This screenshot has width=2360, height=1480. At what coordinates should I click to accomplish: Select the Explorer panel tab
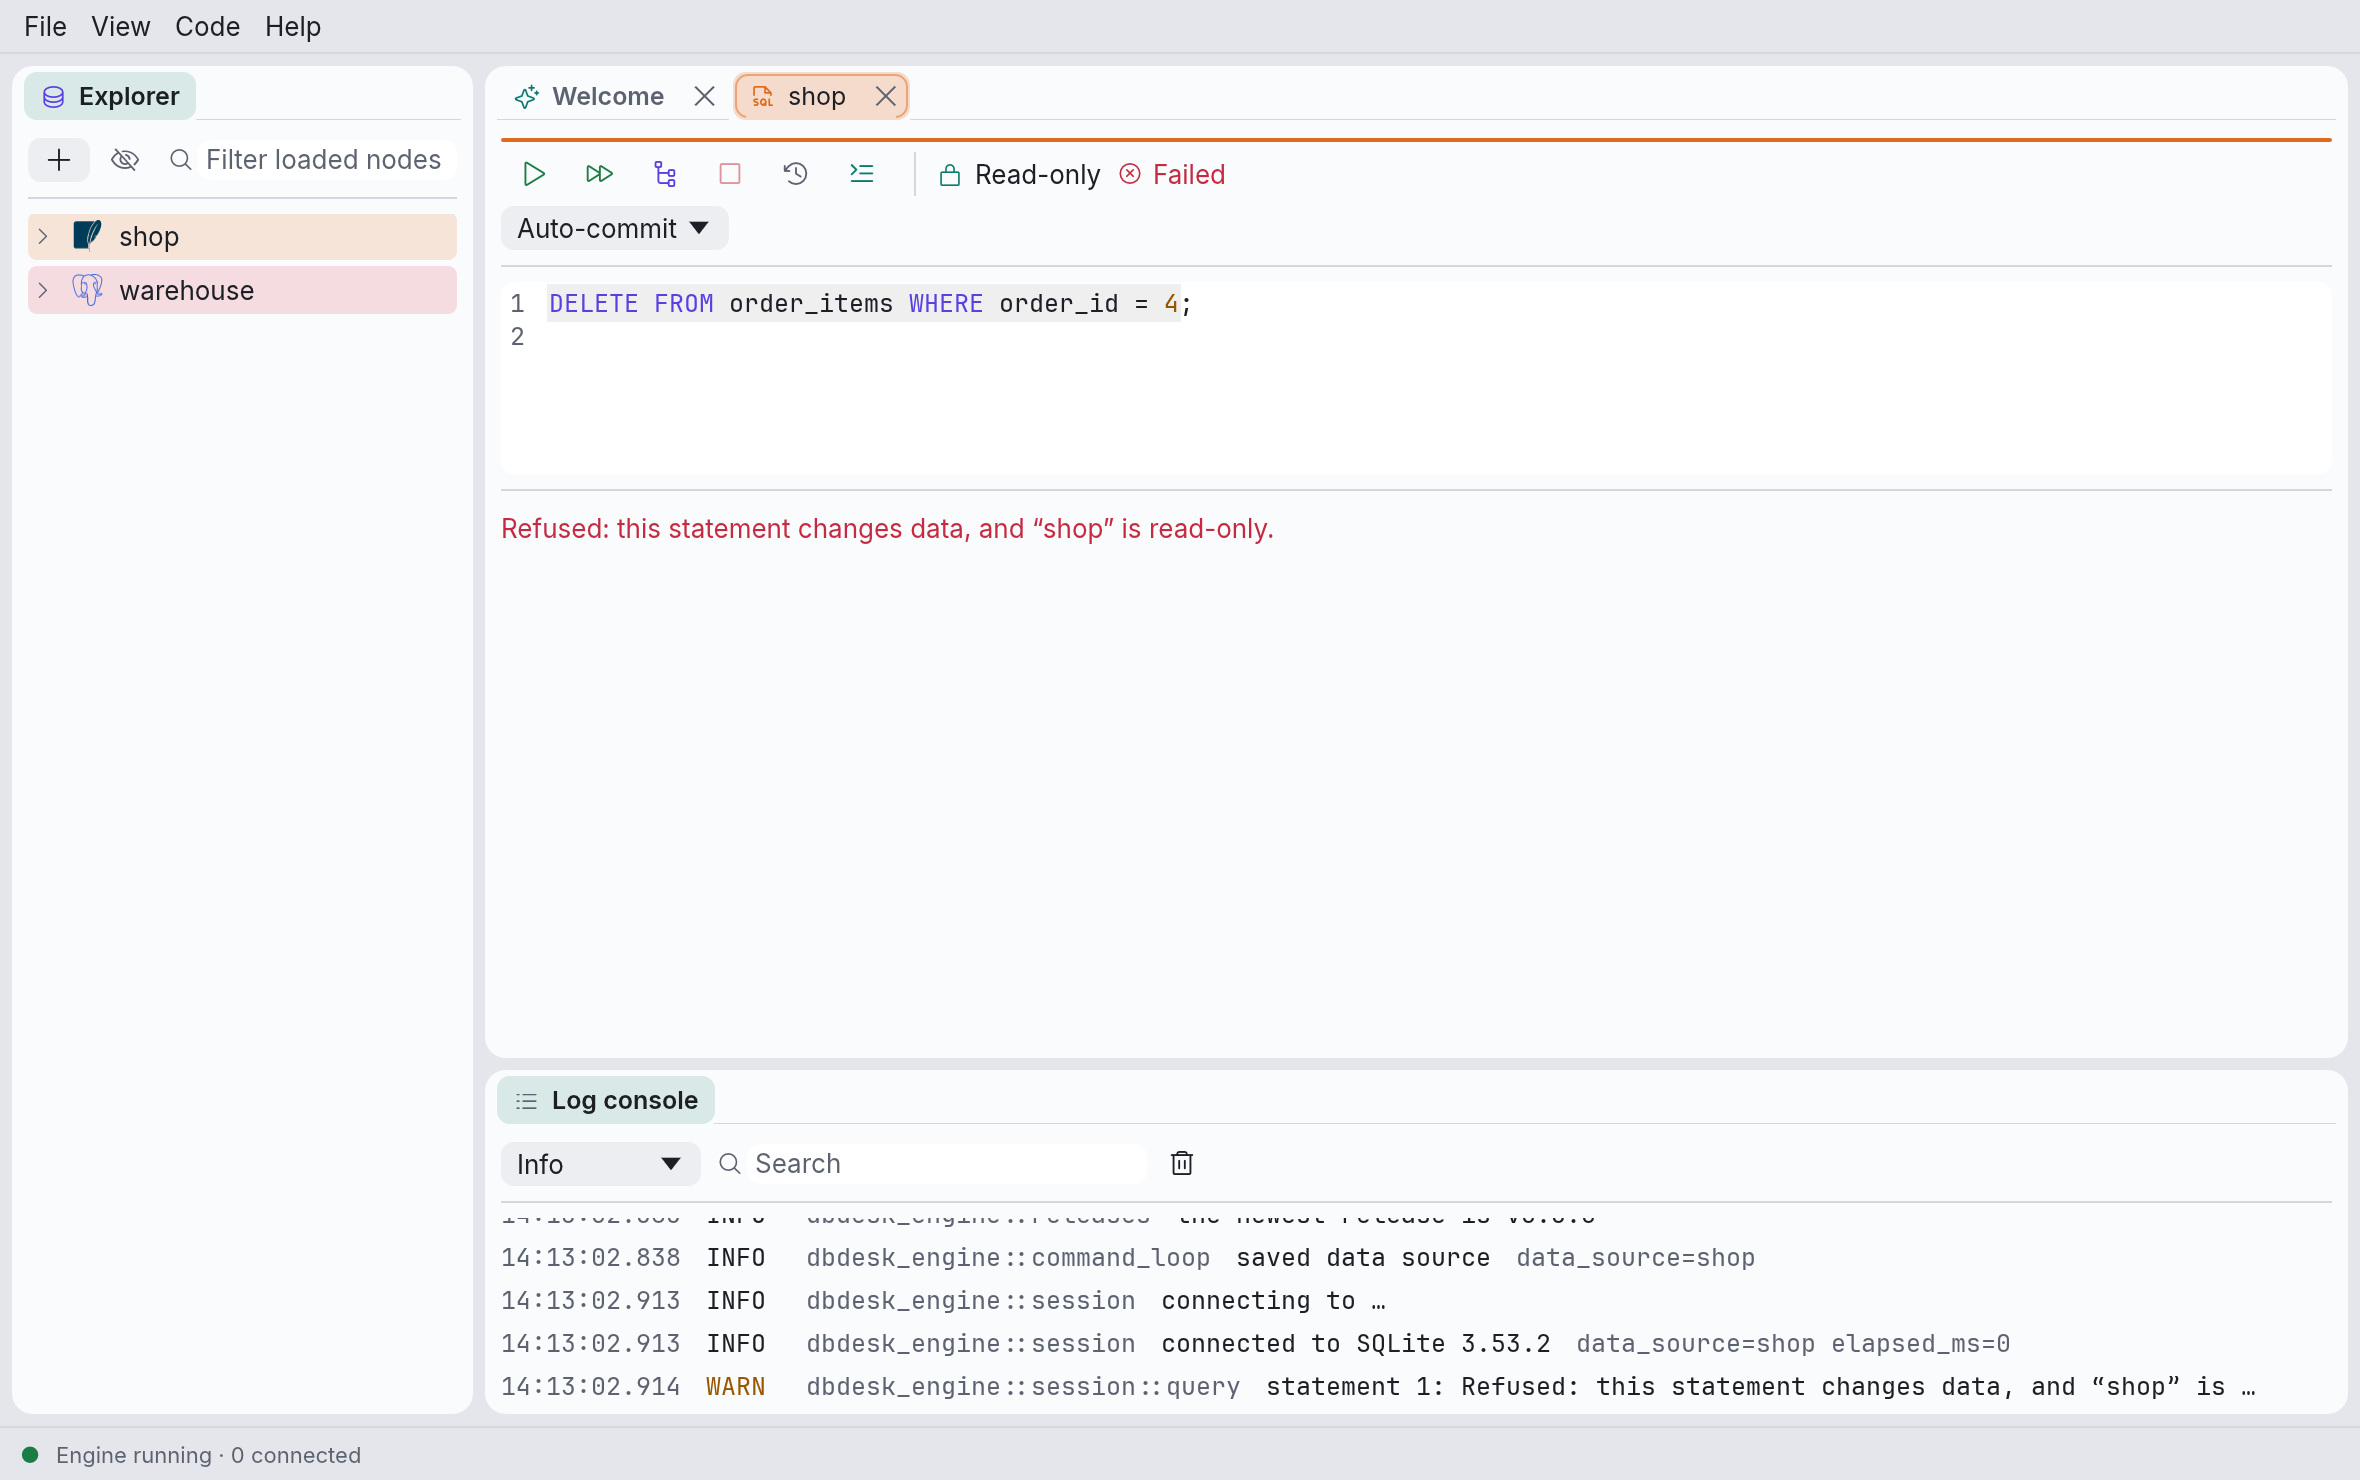coord(110,96)
